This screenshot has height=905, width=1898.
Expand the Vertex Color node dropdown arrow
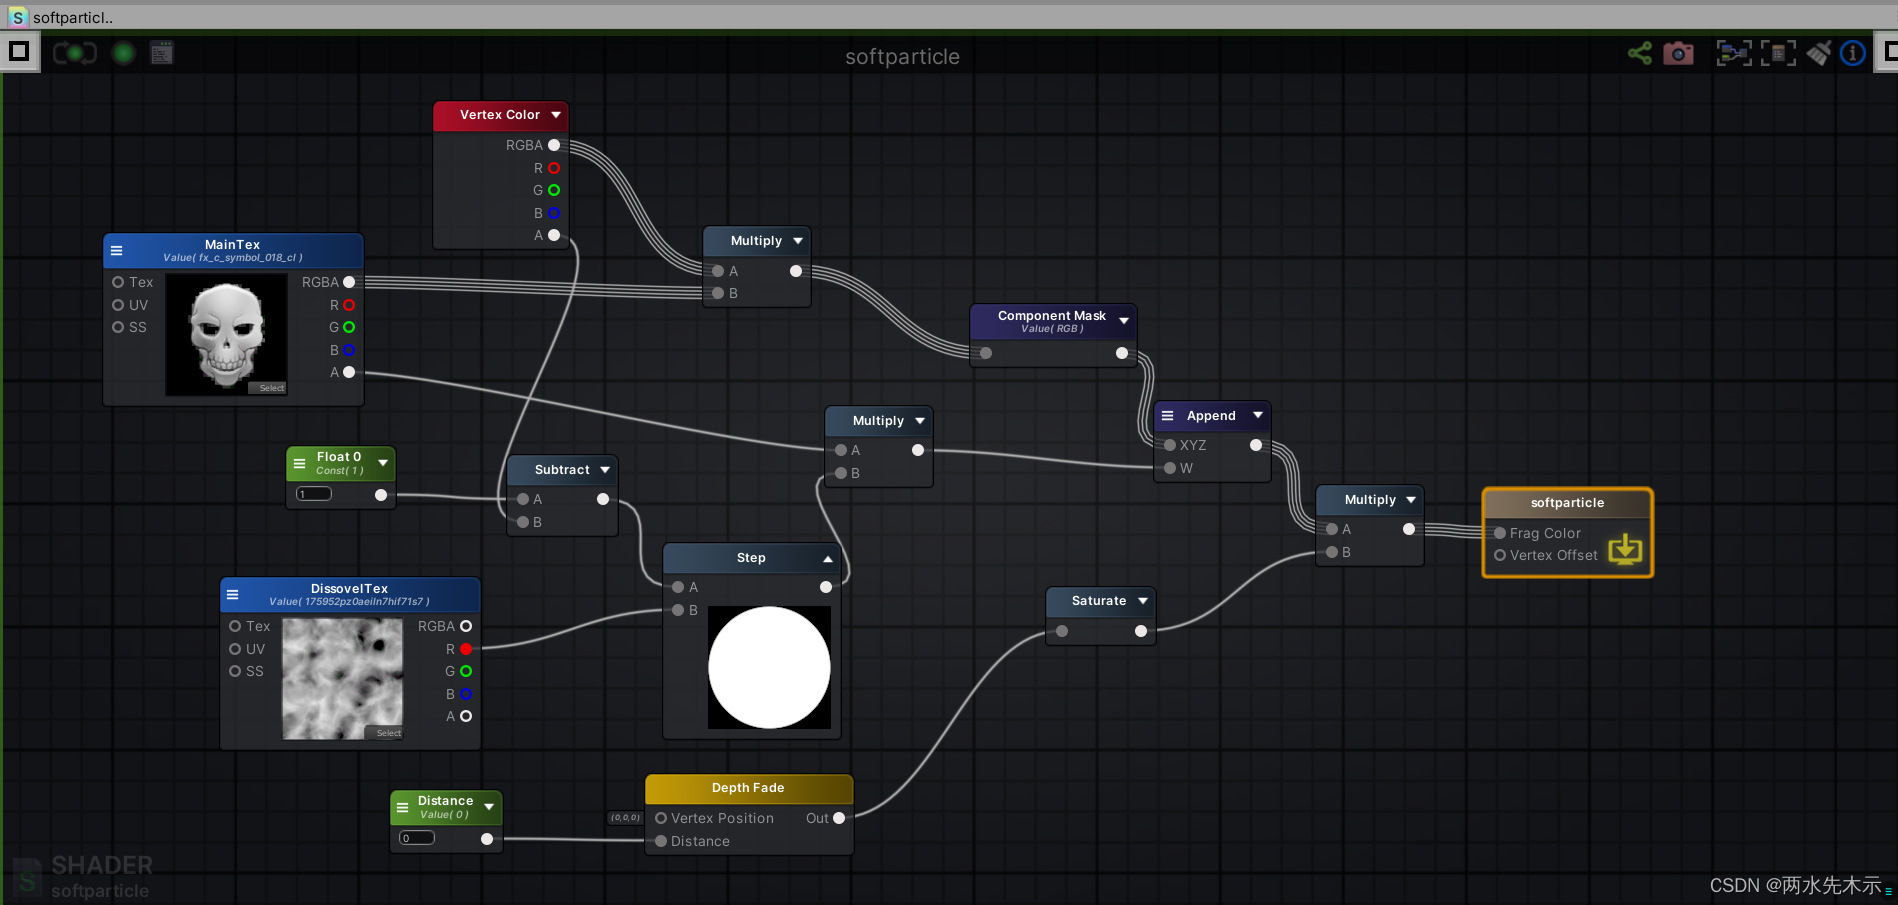pos(556,115)
